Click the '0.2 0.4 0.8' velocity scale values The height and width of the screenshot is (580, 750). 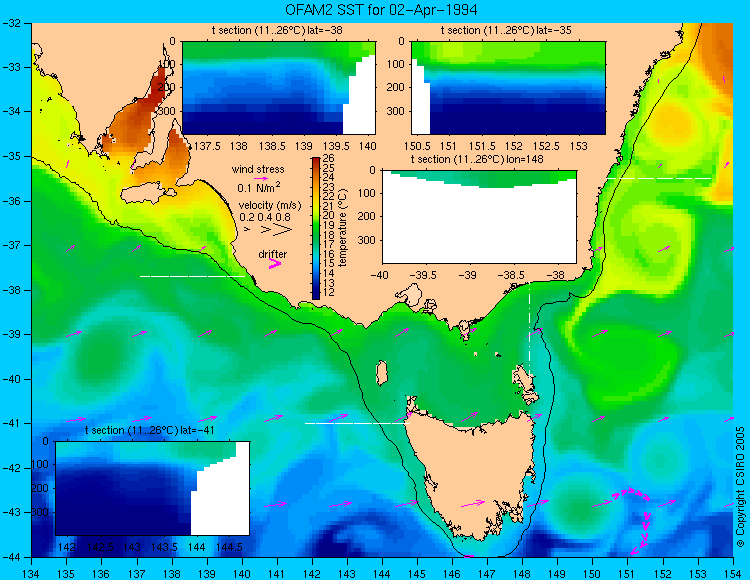pyautogui.click(x=265, y=217)
